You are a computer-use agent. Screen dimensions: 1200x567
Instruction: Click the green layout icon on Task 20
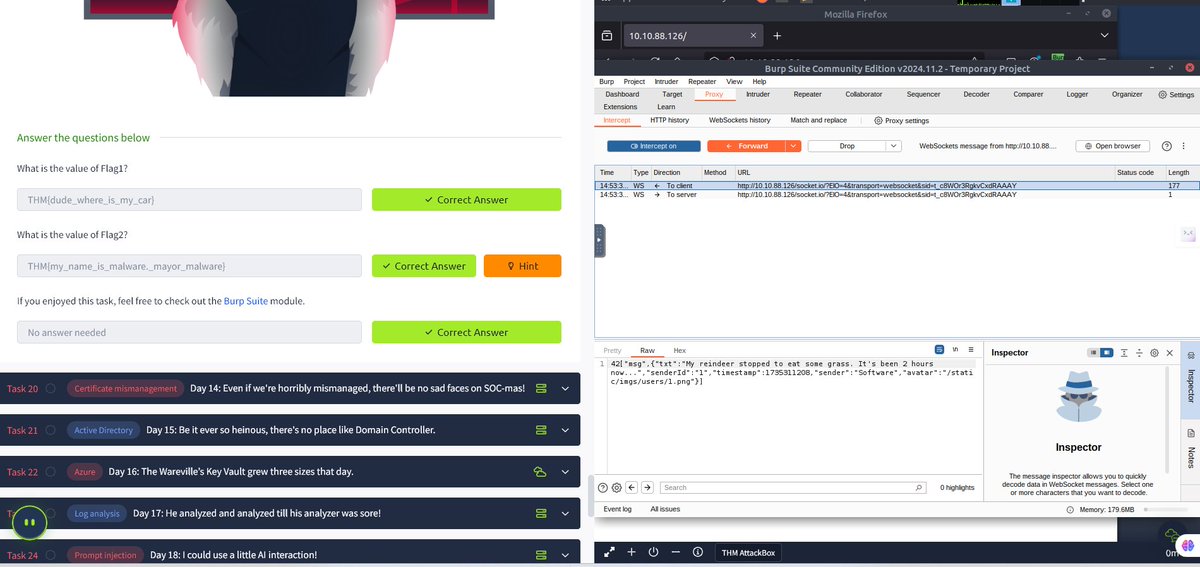[541, 388]
